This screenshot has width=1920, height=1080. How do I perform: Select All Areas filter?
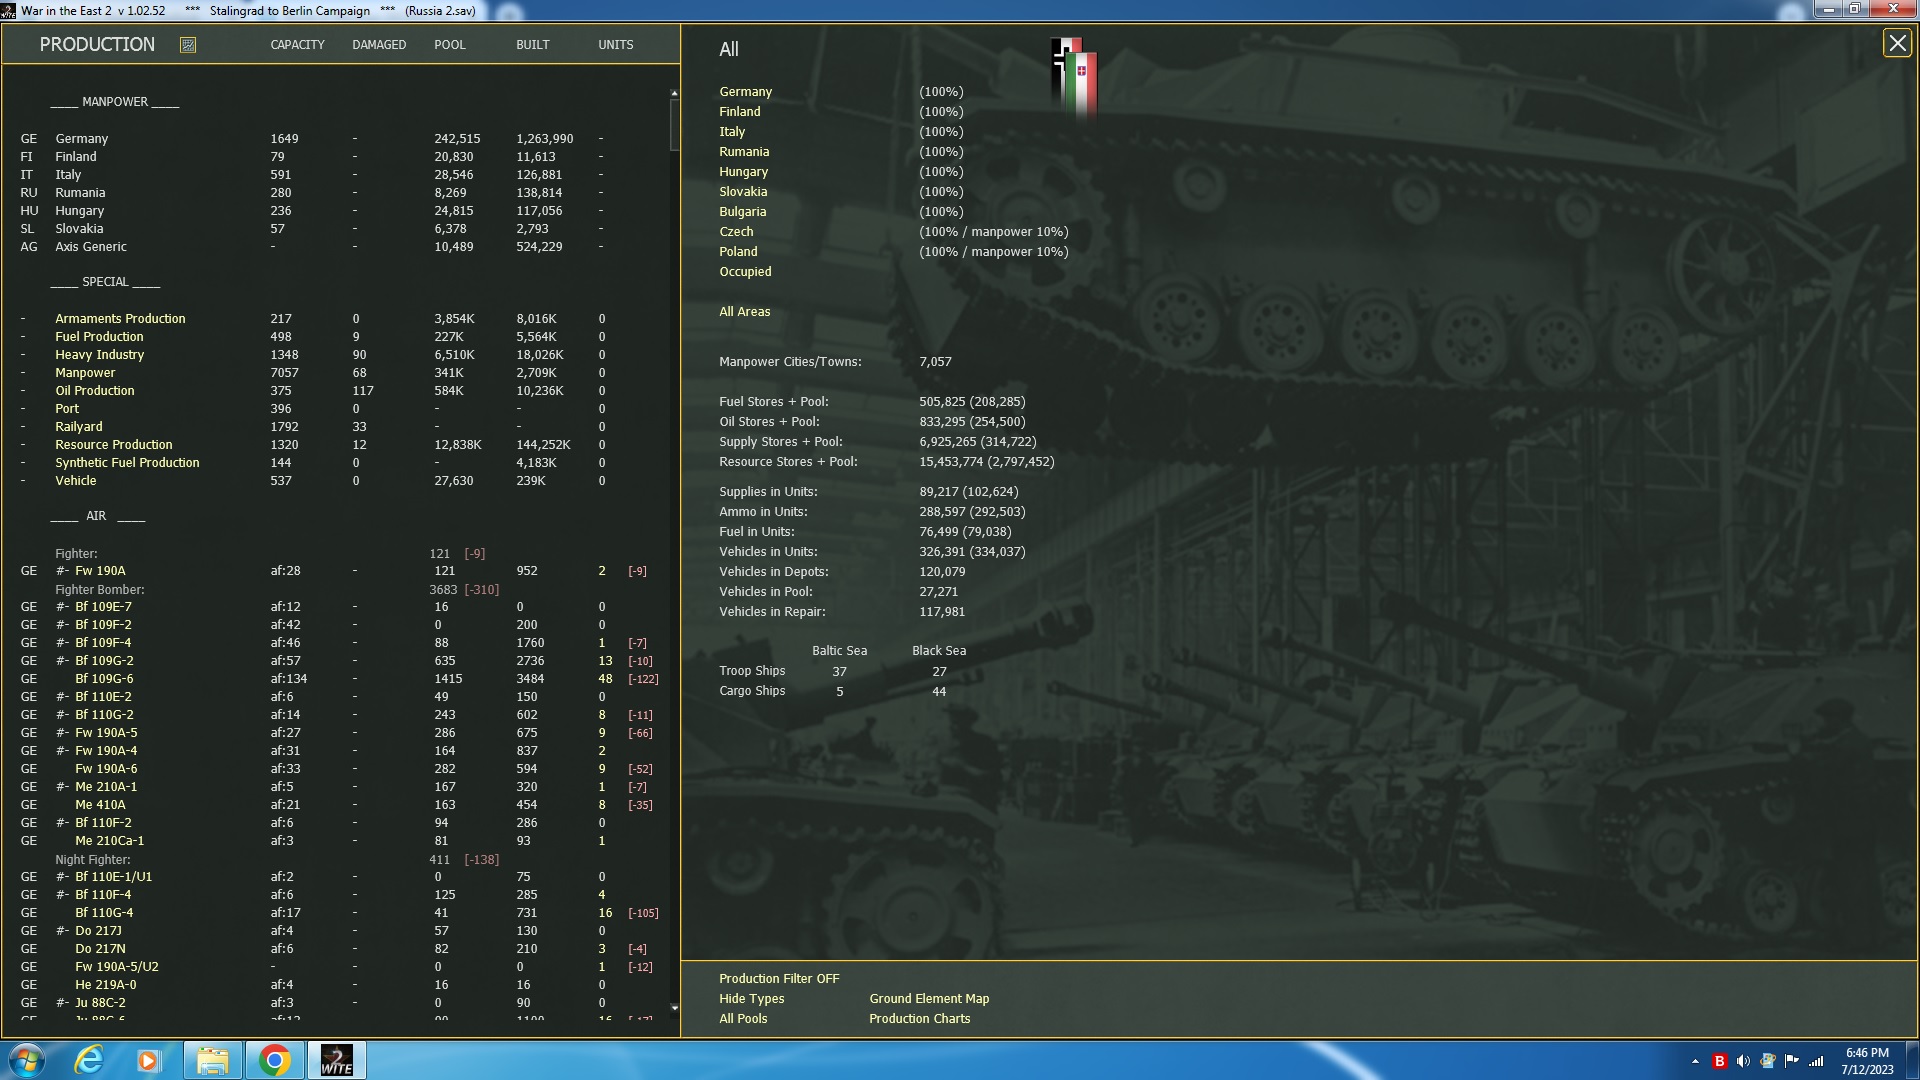[744, 312]
